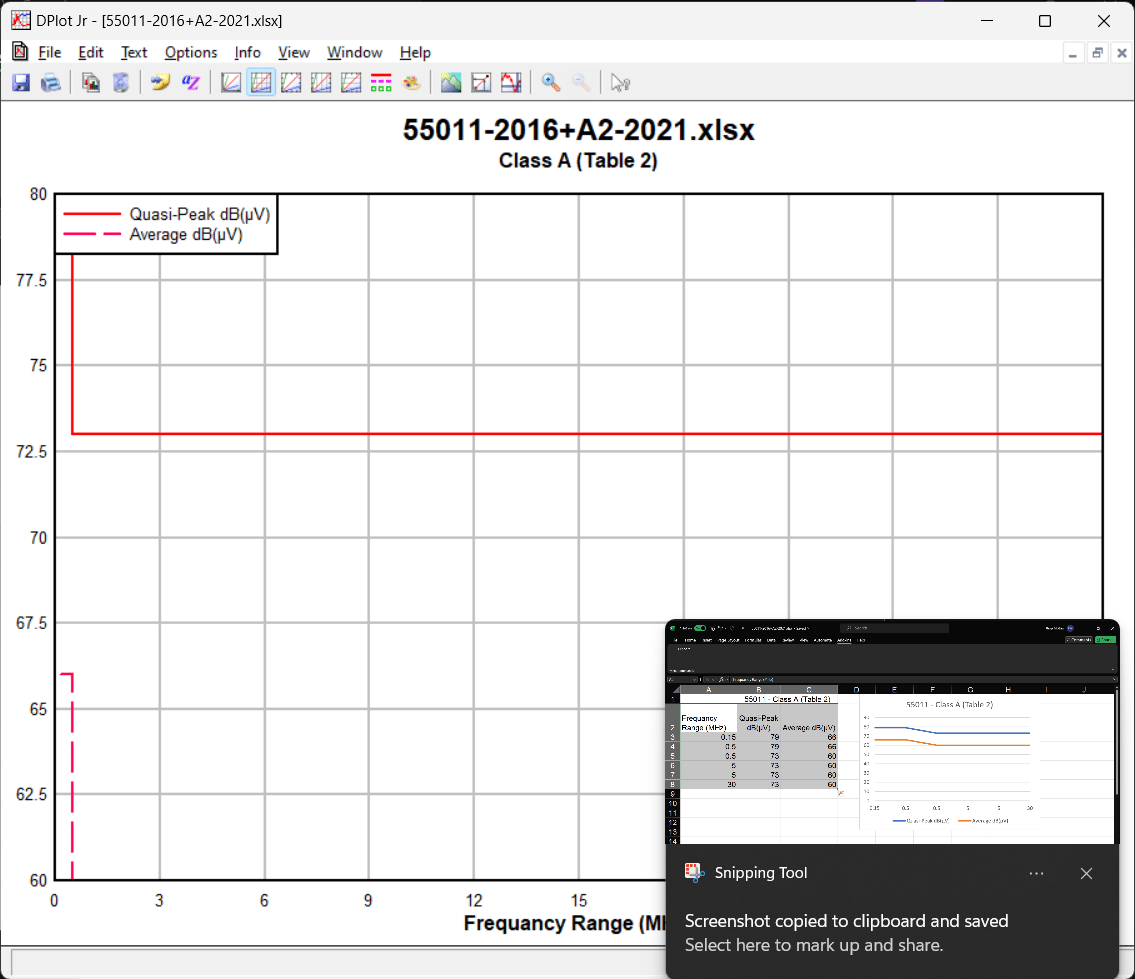Click the status bar field at bottom

click(x=338, y=963)
